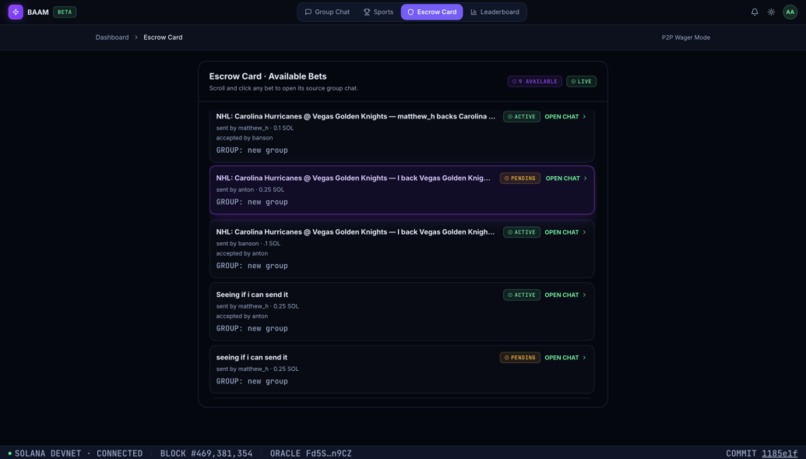
Task: Select lowercase 'seeing if i can send it' title
Action: click(251, 358)
